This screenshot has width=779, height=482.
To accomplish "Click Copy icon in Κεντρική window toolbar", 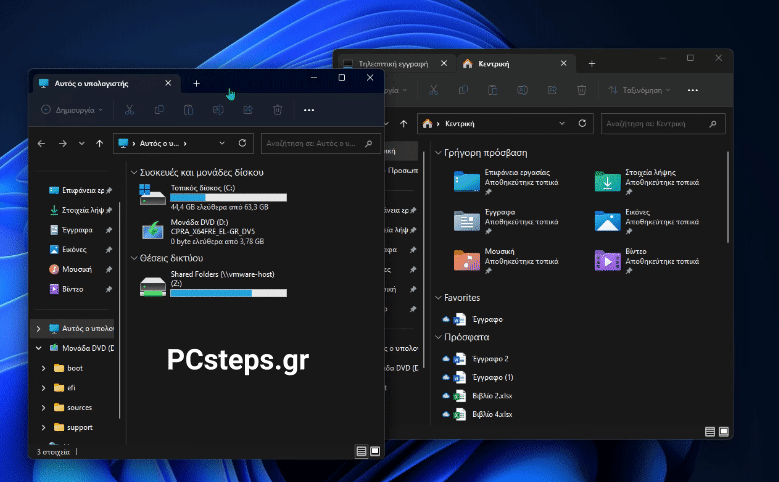I will coord(463,90).
